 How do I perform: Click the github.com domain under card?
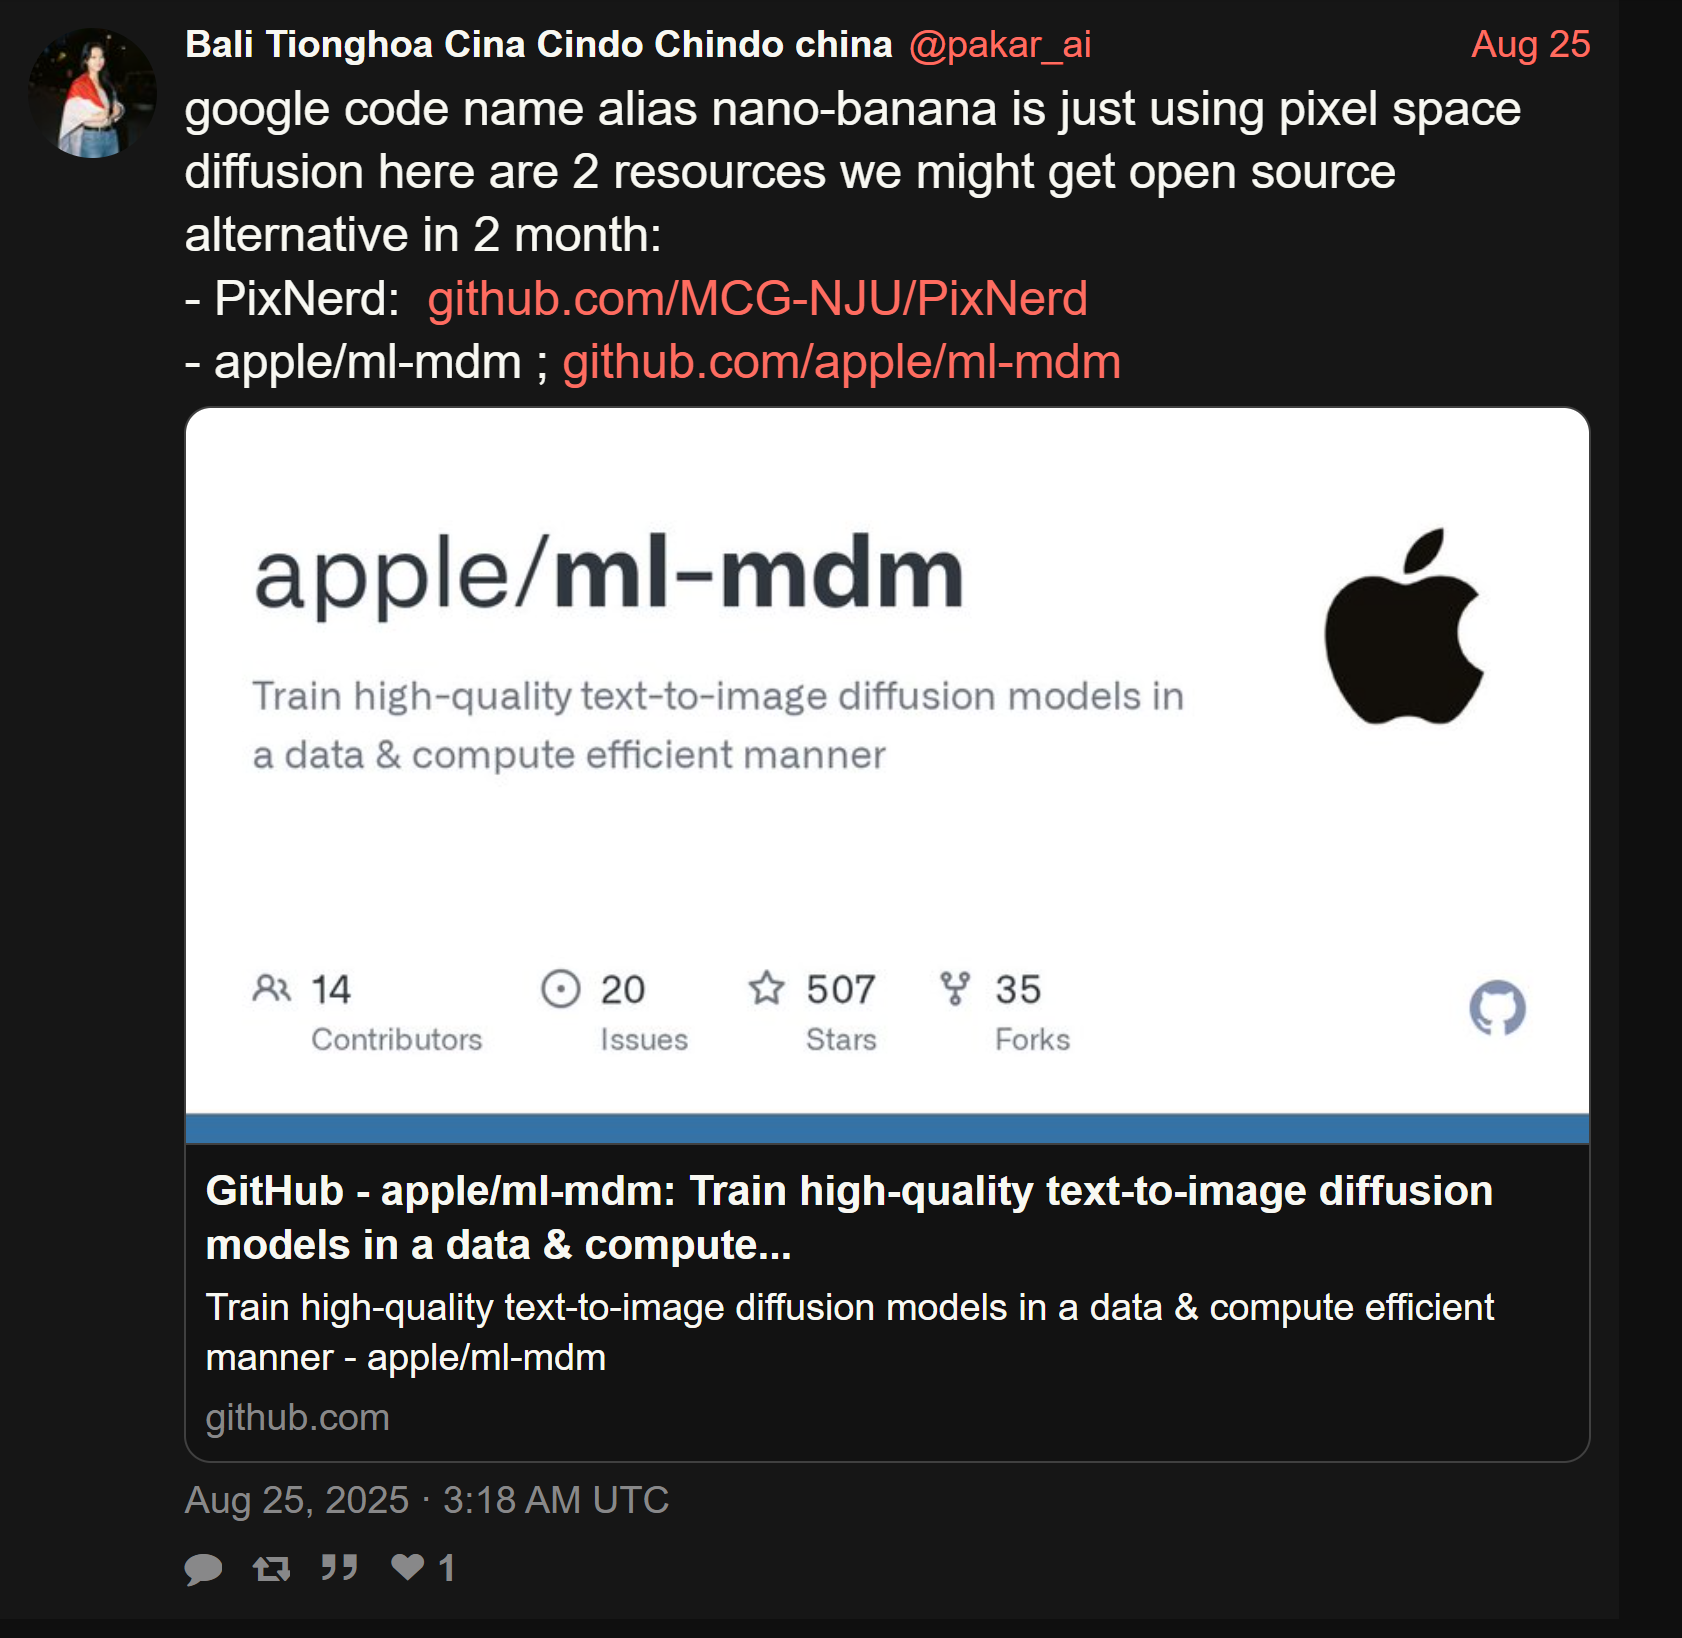tap(297, 1418)
